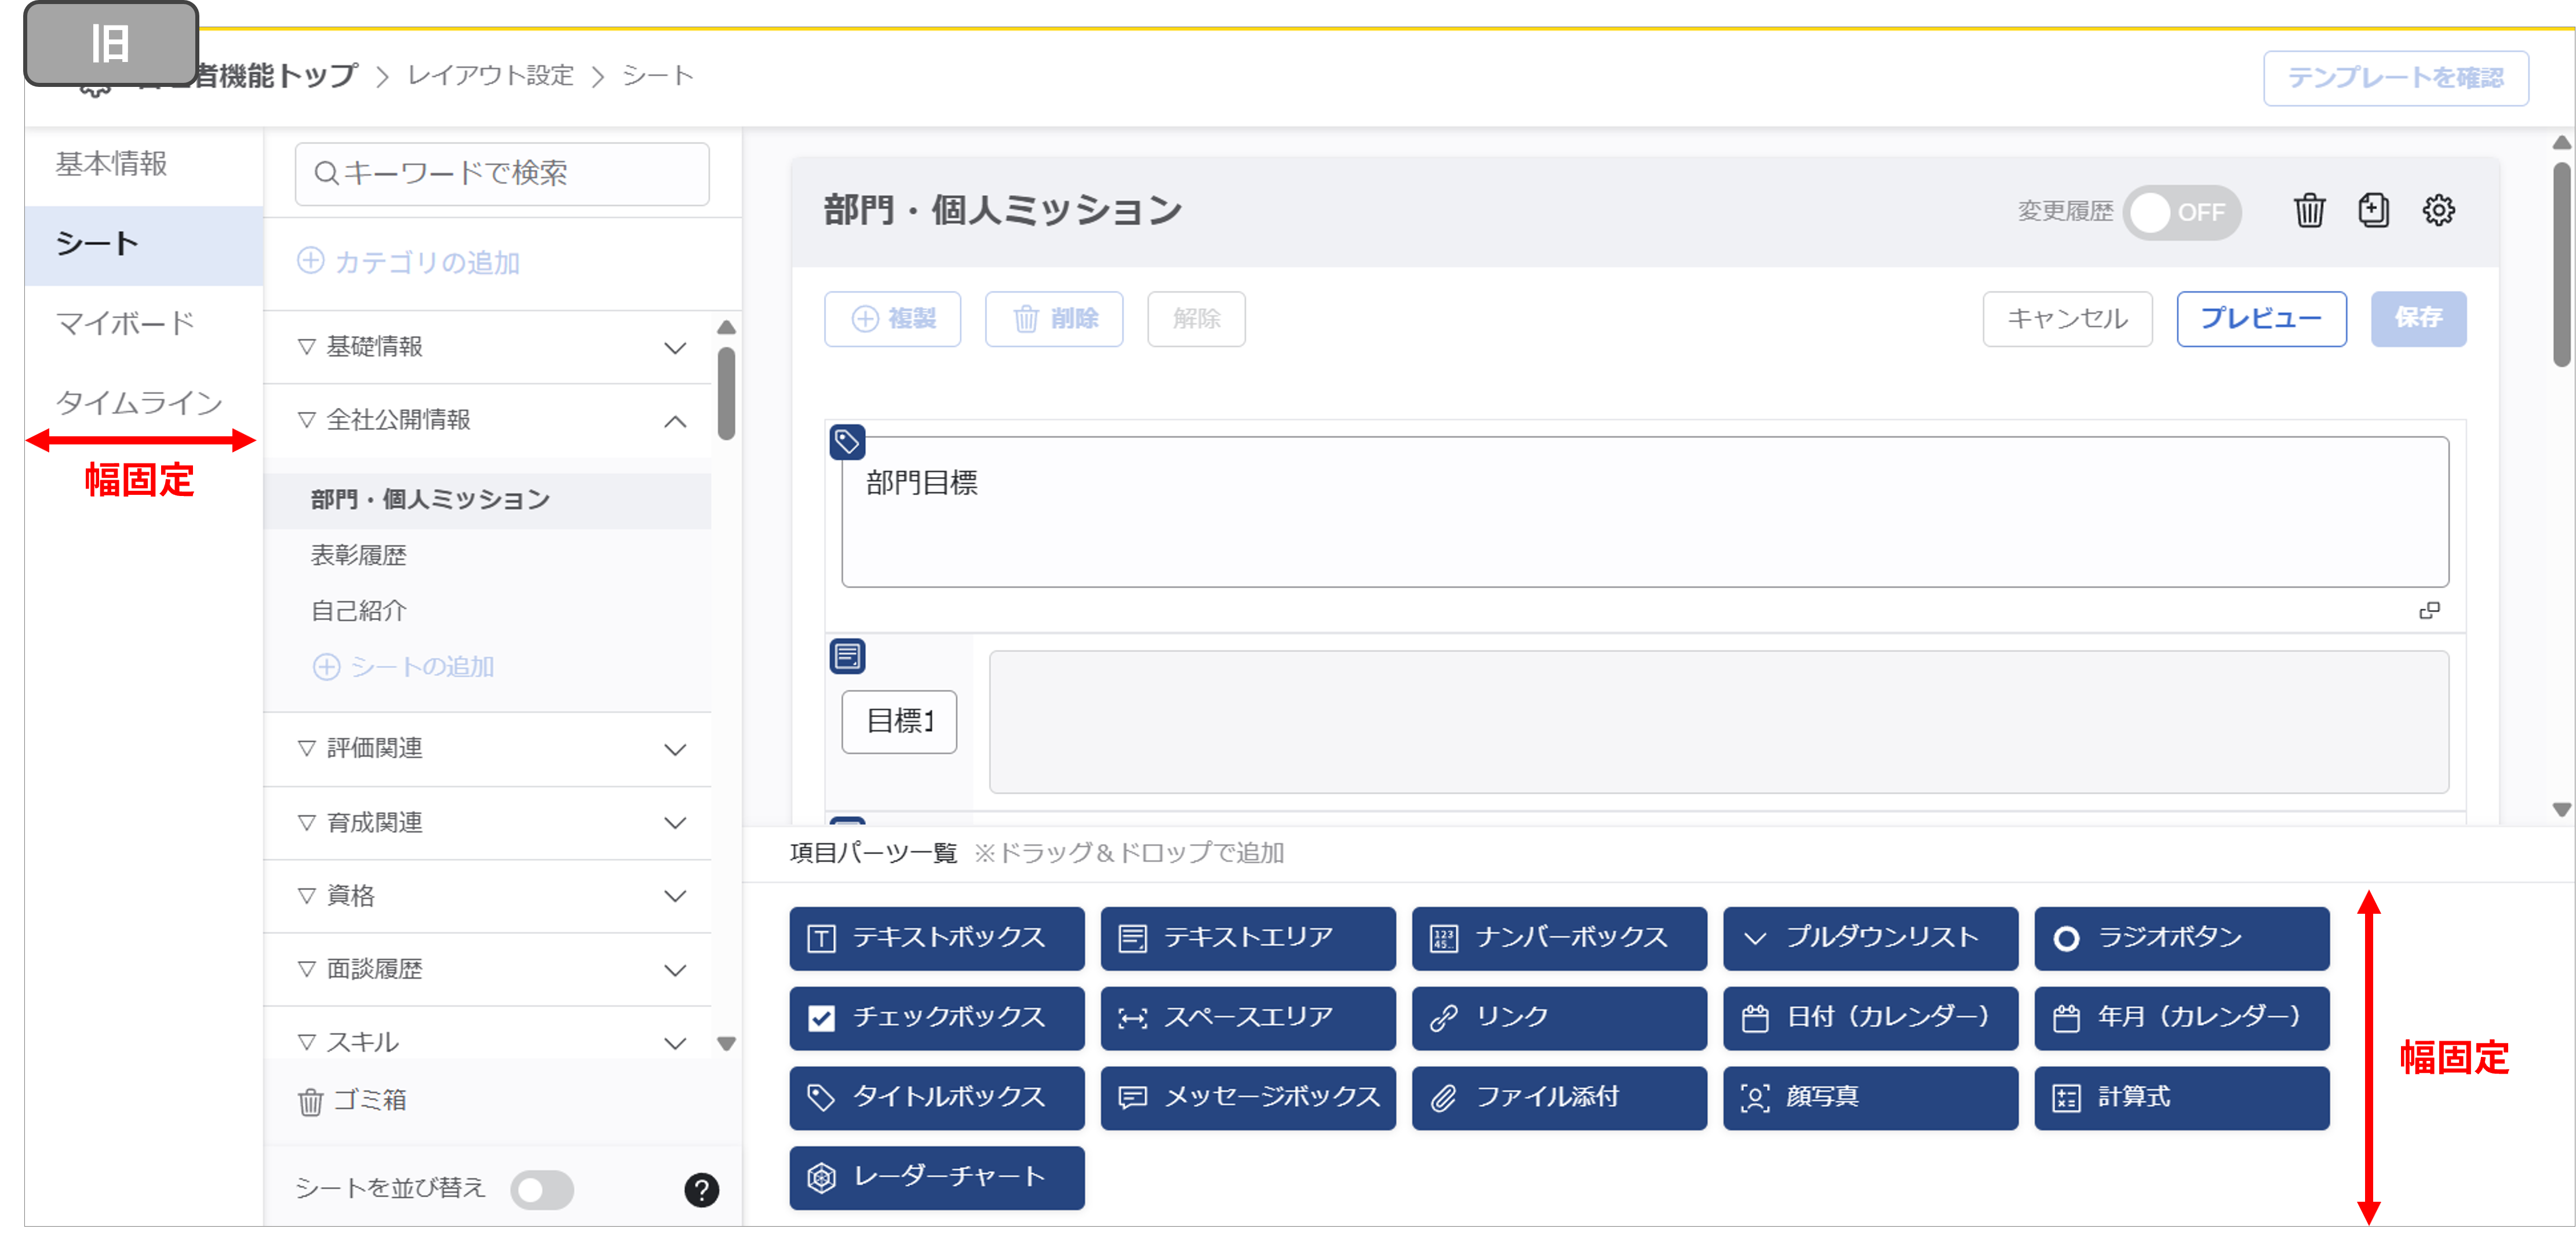Click the help question mark icon
The image size is (2576, 1251).
pyautogui.click(x=701, y=1189)
